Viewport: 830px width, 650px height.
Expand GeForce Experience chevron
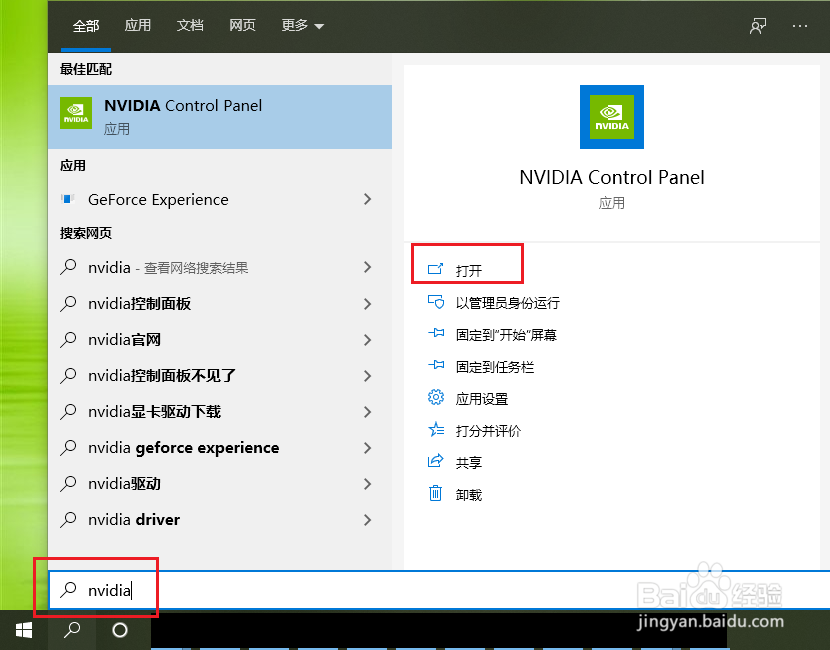click(x=367, y=200)
